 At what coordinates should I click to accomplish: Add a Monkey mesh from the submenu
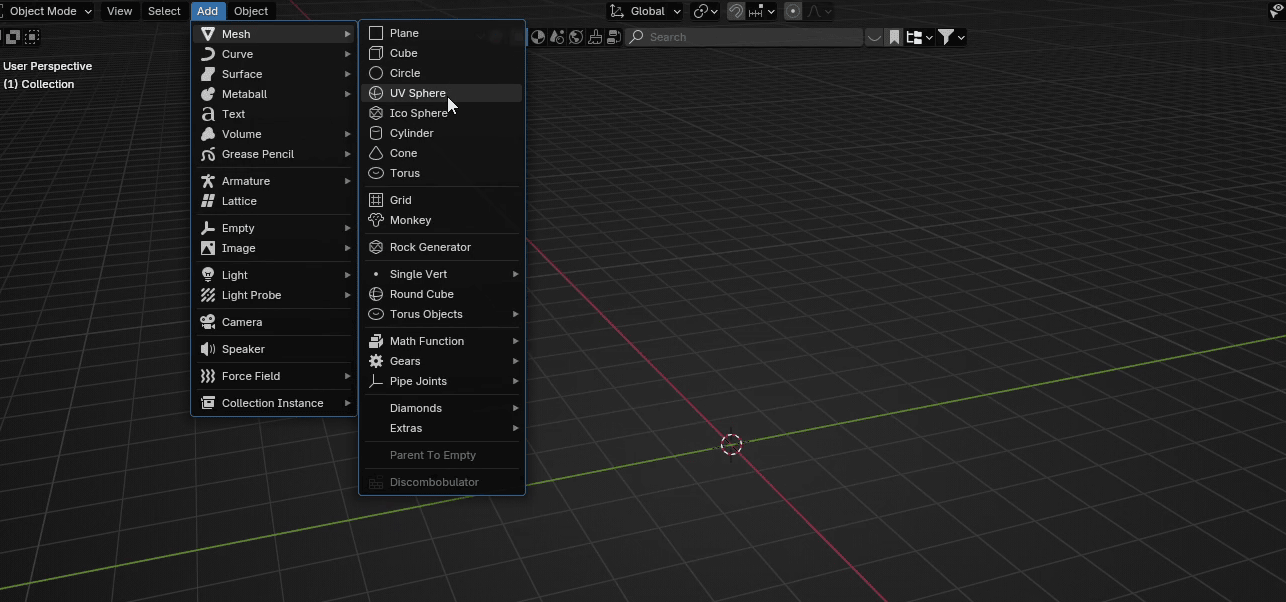(410, 220)
